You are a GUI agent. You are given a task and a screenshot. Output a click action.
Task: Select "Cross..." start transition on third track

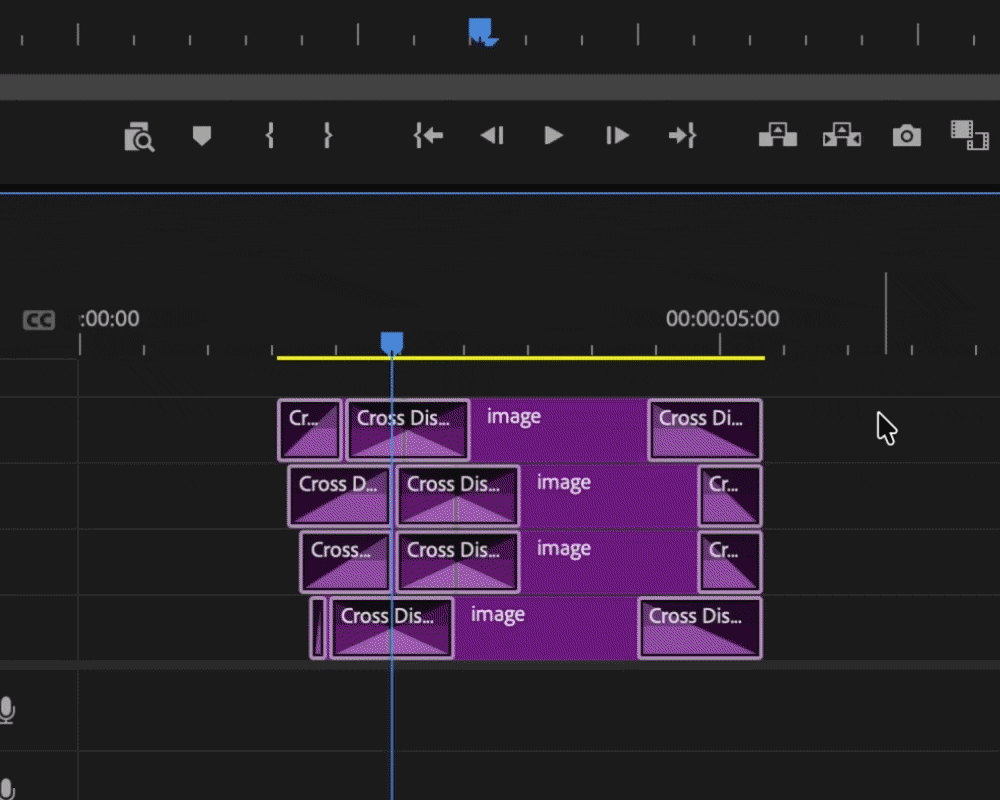point(345,561)
